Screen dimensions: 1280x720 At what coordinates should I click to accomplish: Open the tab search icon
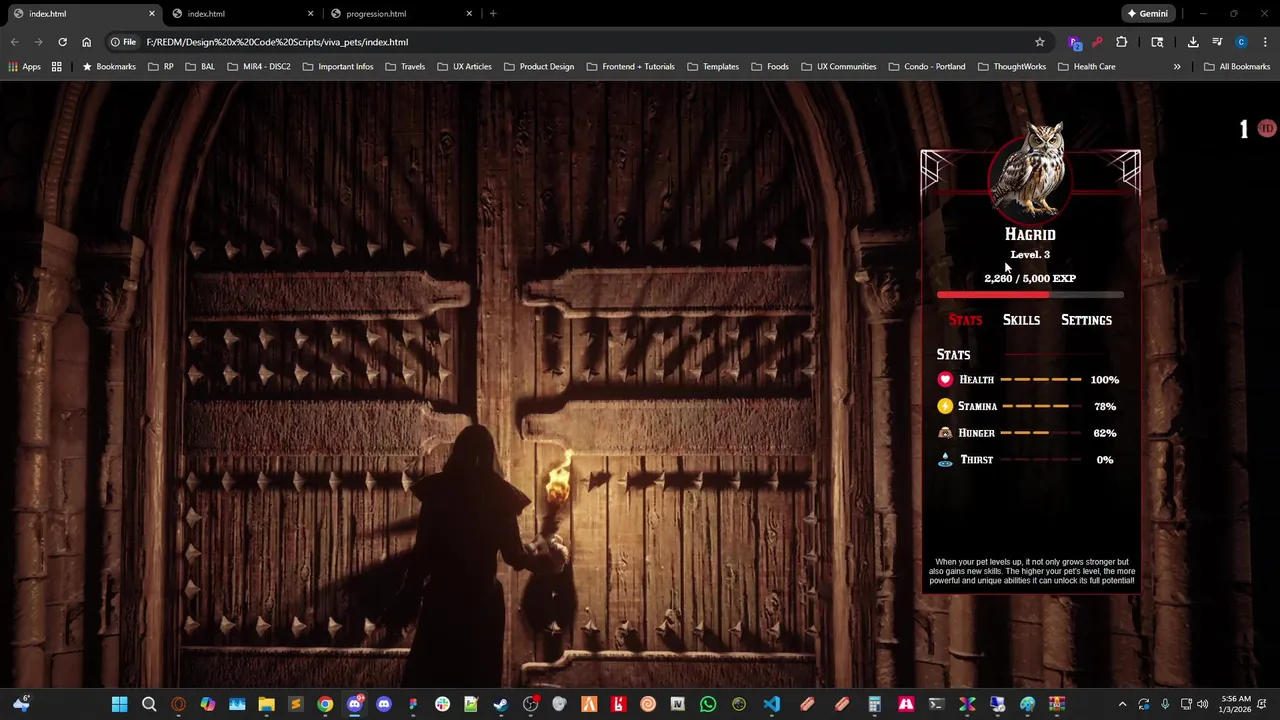coord(1157,42)
